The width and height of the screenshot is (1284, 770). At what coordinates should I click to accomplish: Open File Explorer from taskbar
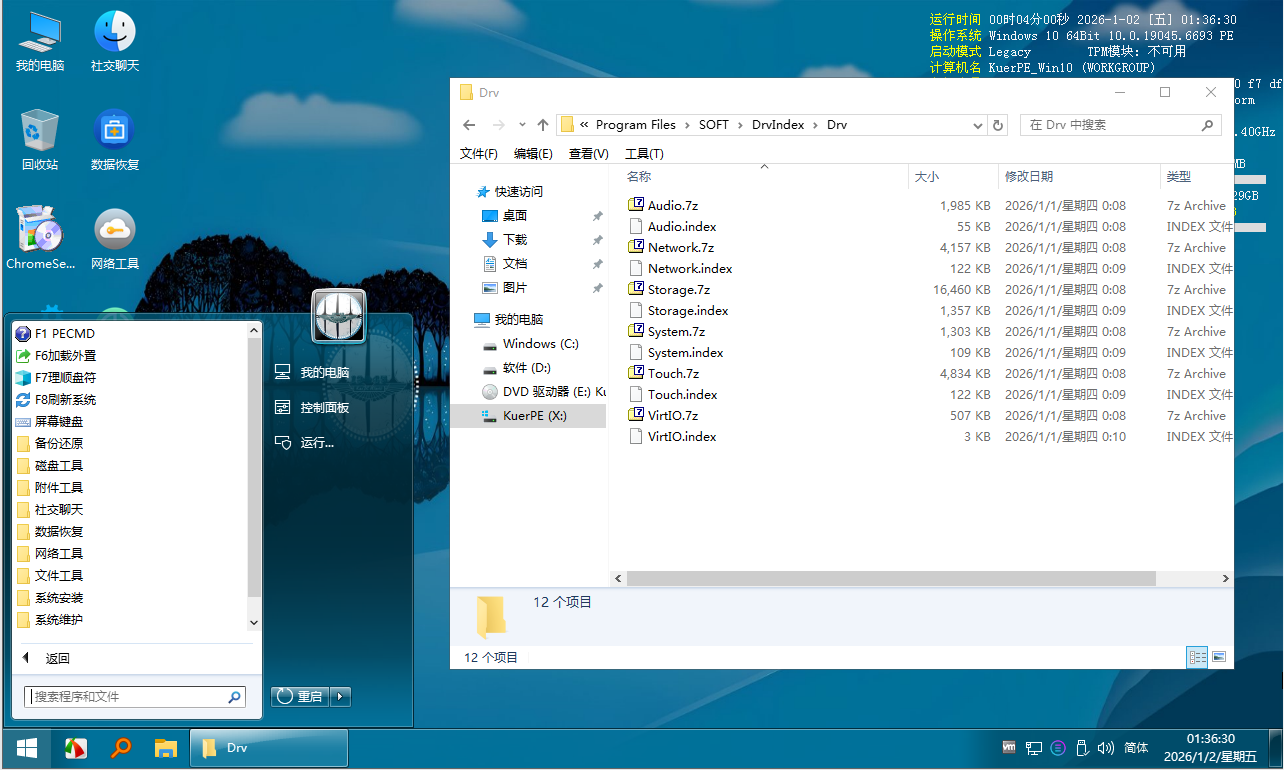[x=166, y=748]
